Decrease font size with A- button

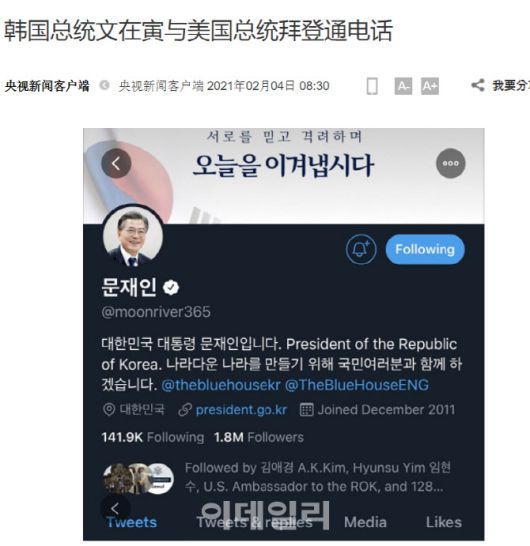(403, 86)
